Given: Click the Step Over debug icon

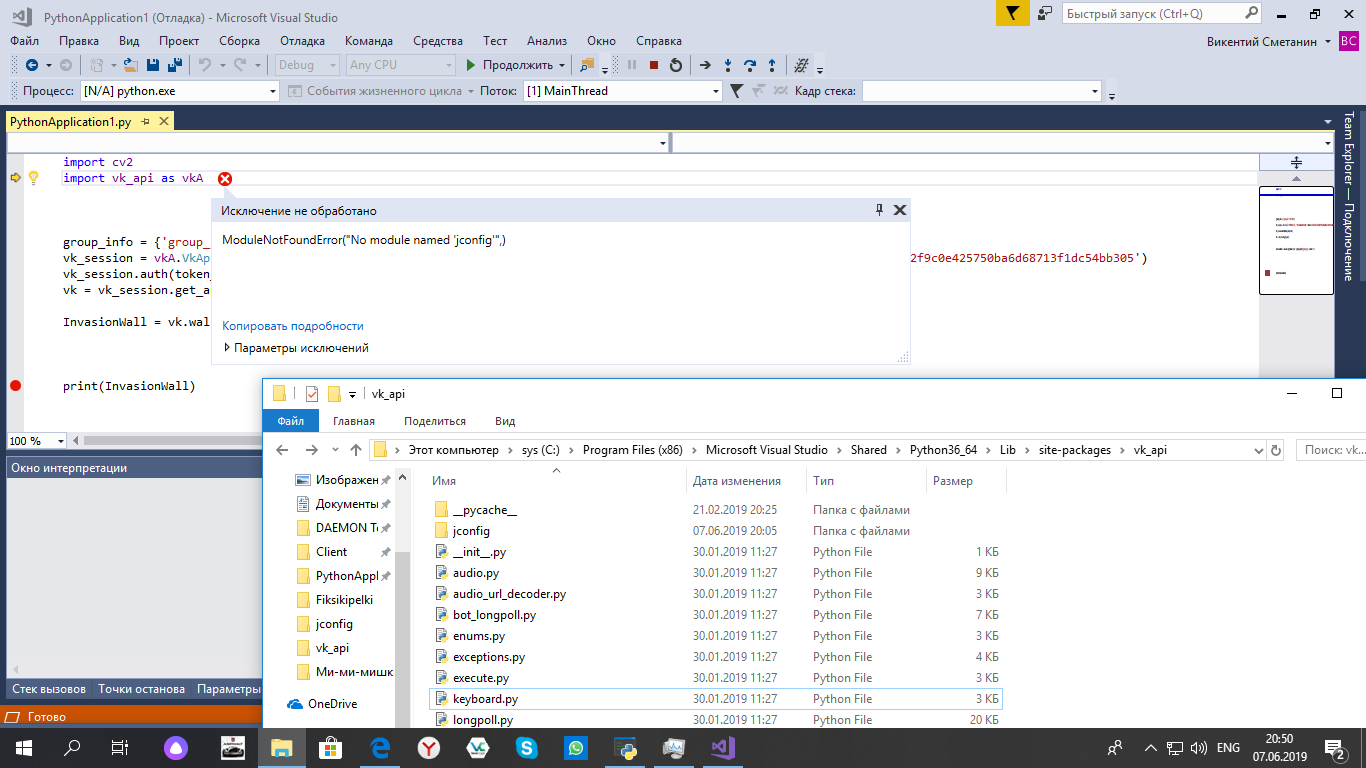Looking at the screenshot, I should pyautogui.click(x=750, y=65).
